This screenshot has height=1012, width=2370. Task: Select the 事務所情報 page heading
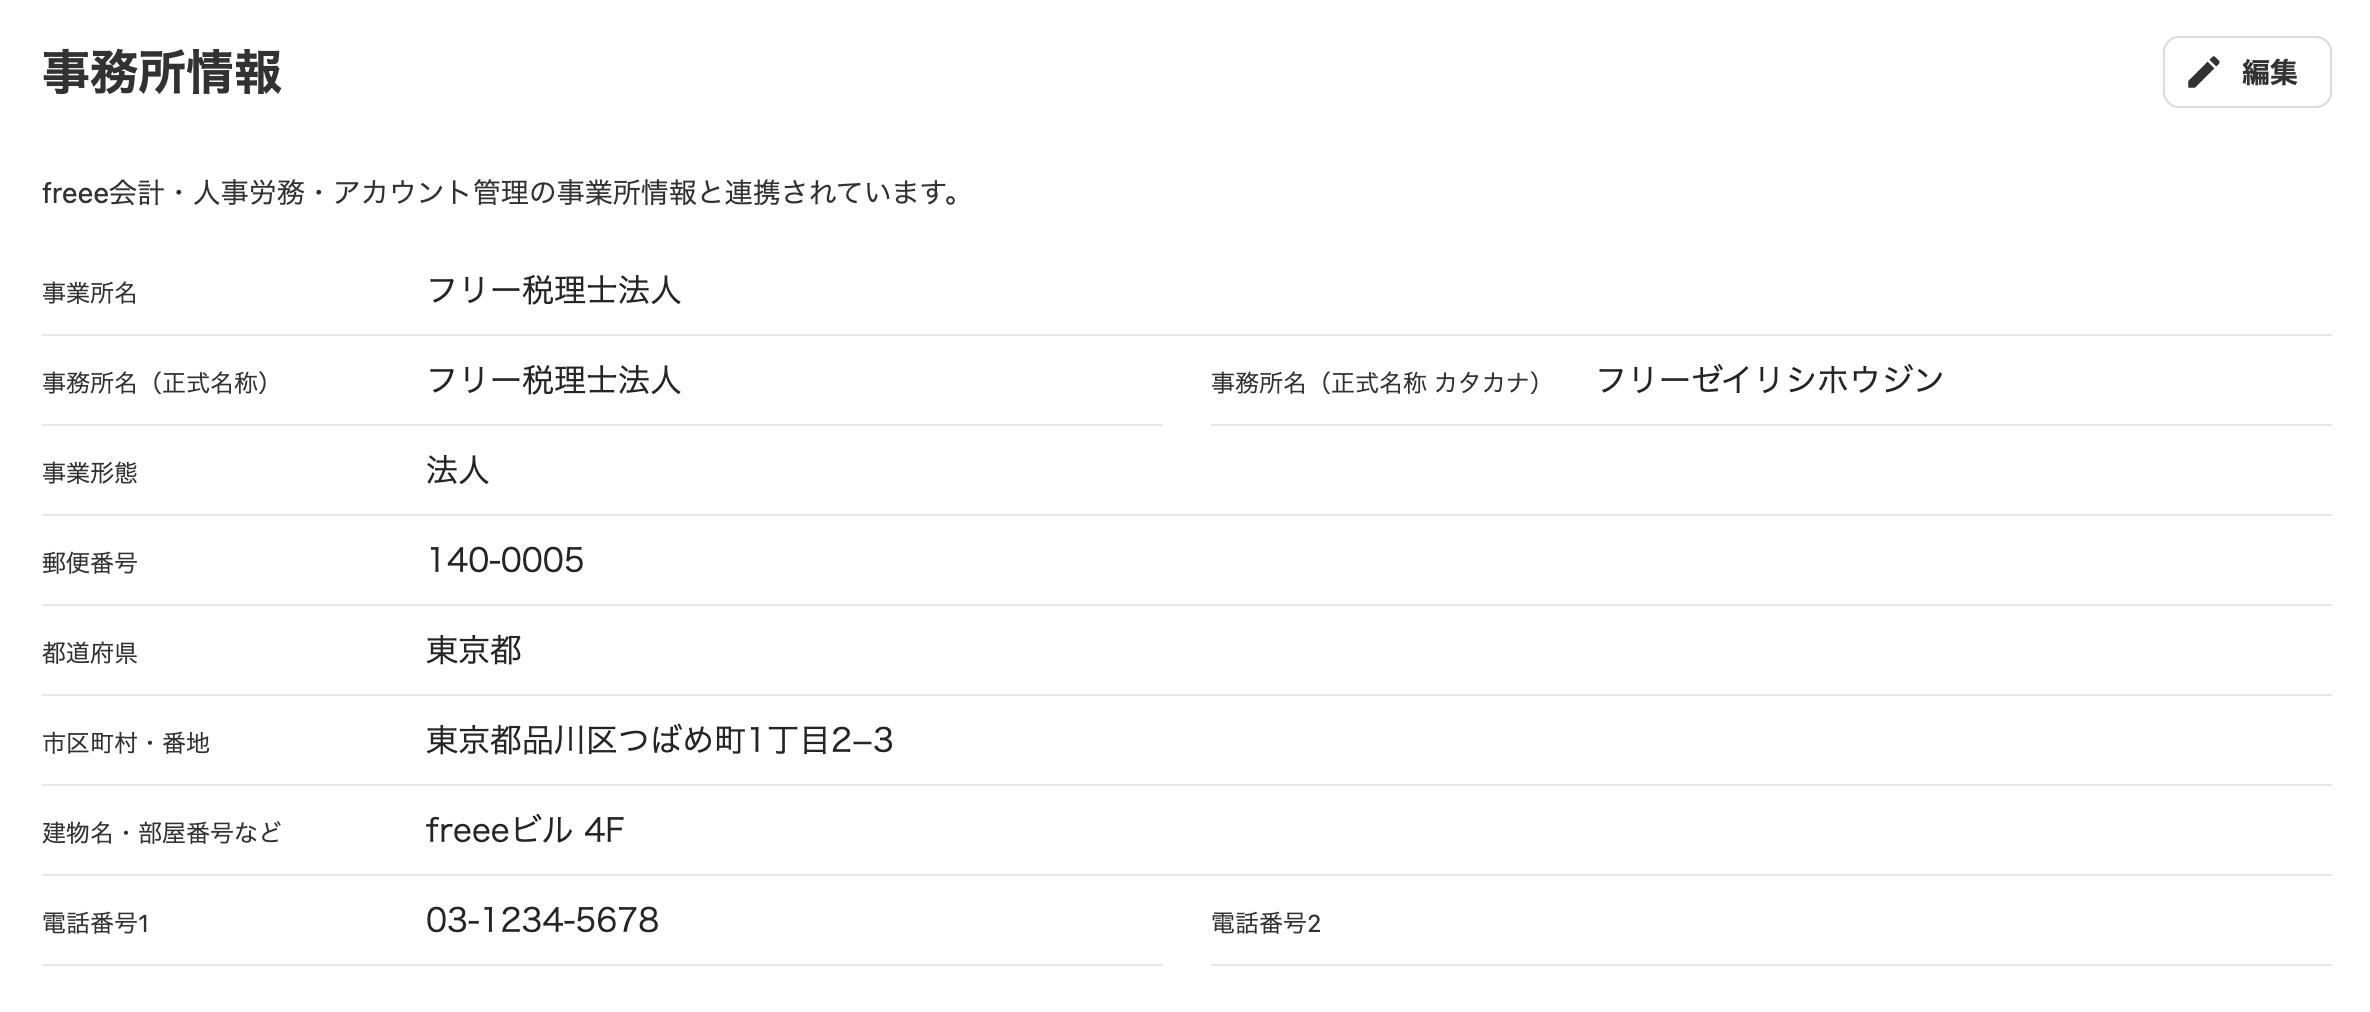(x=162, y=72)
